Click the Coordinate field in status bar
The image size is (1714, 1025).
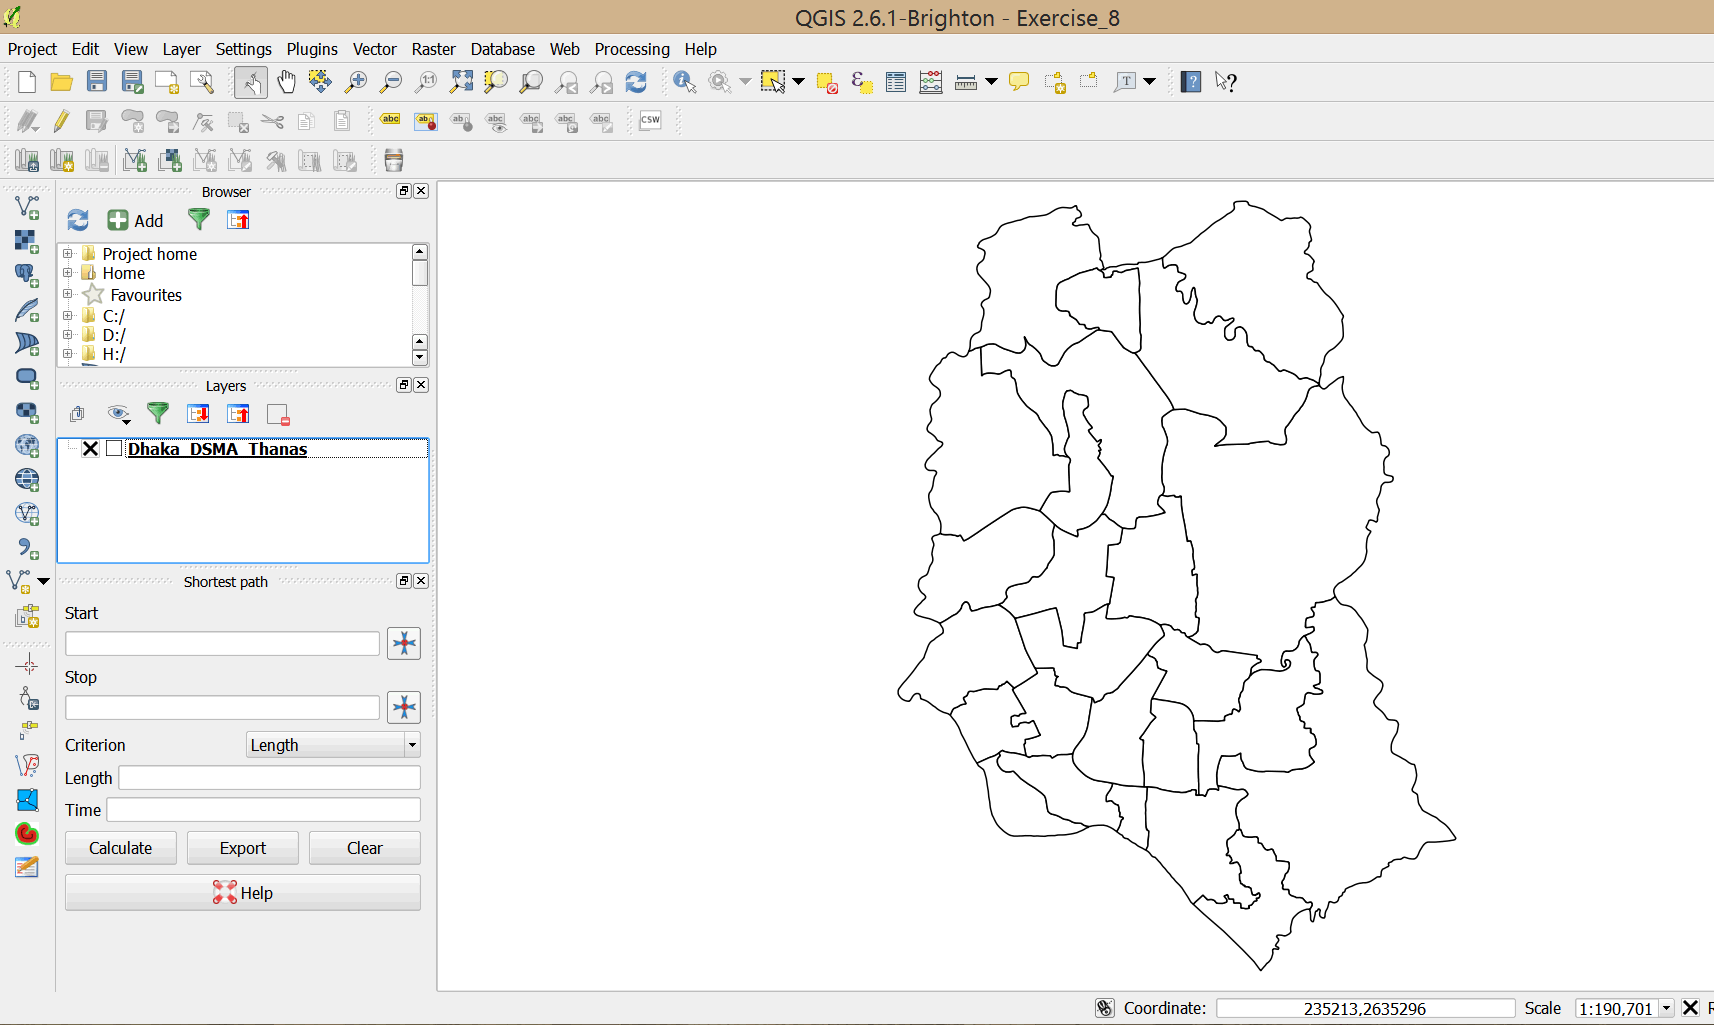click(1365, 1008)
